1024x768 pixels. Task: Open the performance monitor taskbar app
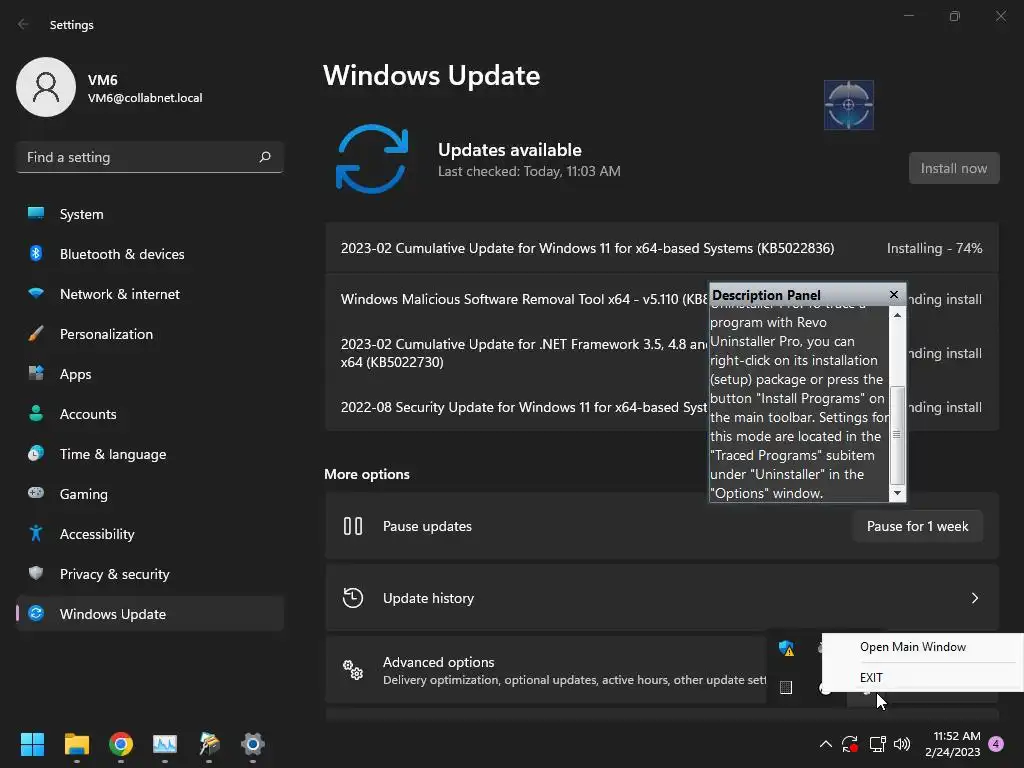click(x=165, y=744)
